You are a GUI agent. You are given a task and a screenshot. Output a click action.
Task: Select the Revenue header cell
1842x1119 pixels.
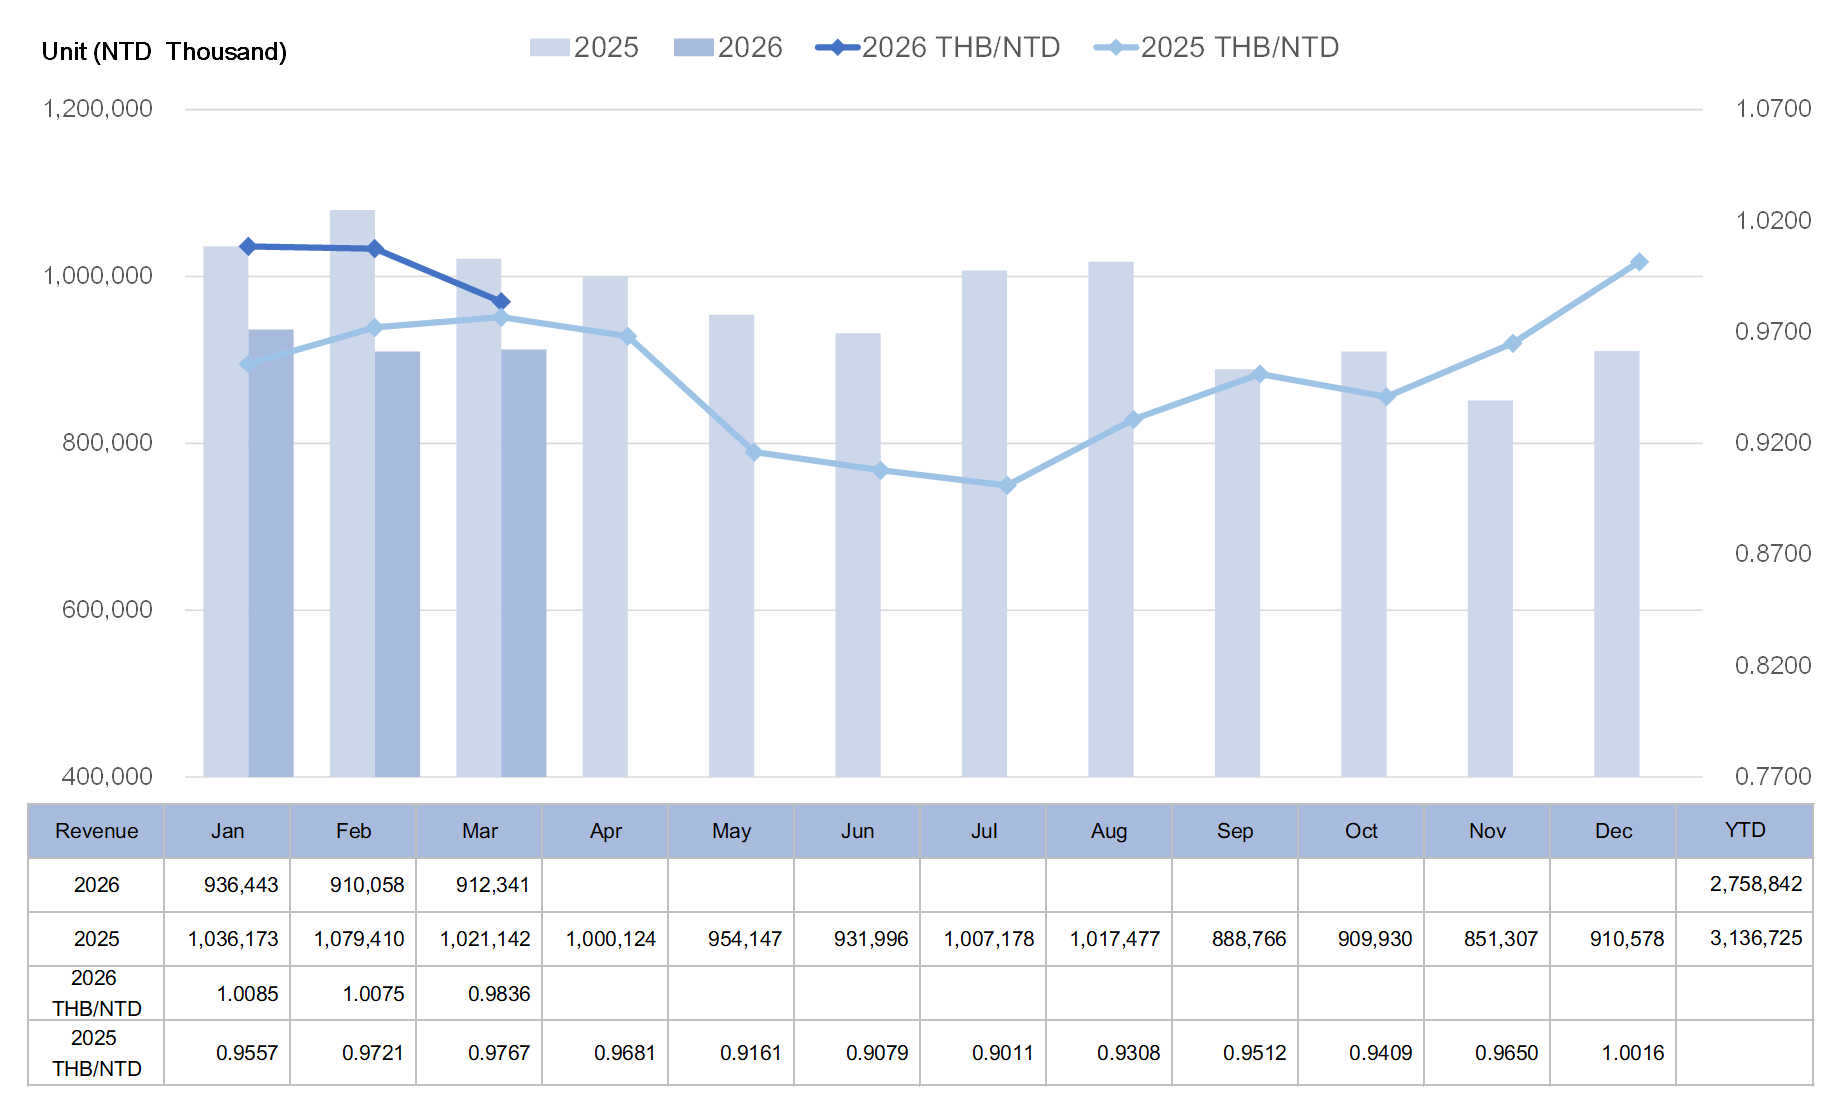pos(96,831)
